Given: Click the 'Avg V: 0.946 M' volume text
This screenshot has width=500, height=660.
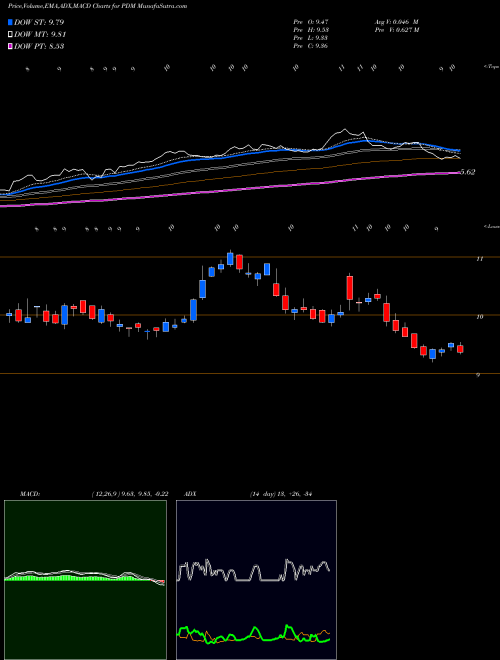Looking at the screenshot, I should click(396, 21).
